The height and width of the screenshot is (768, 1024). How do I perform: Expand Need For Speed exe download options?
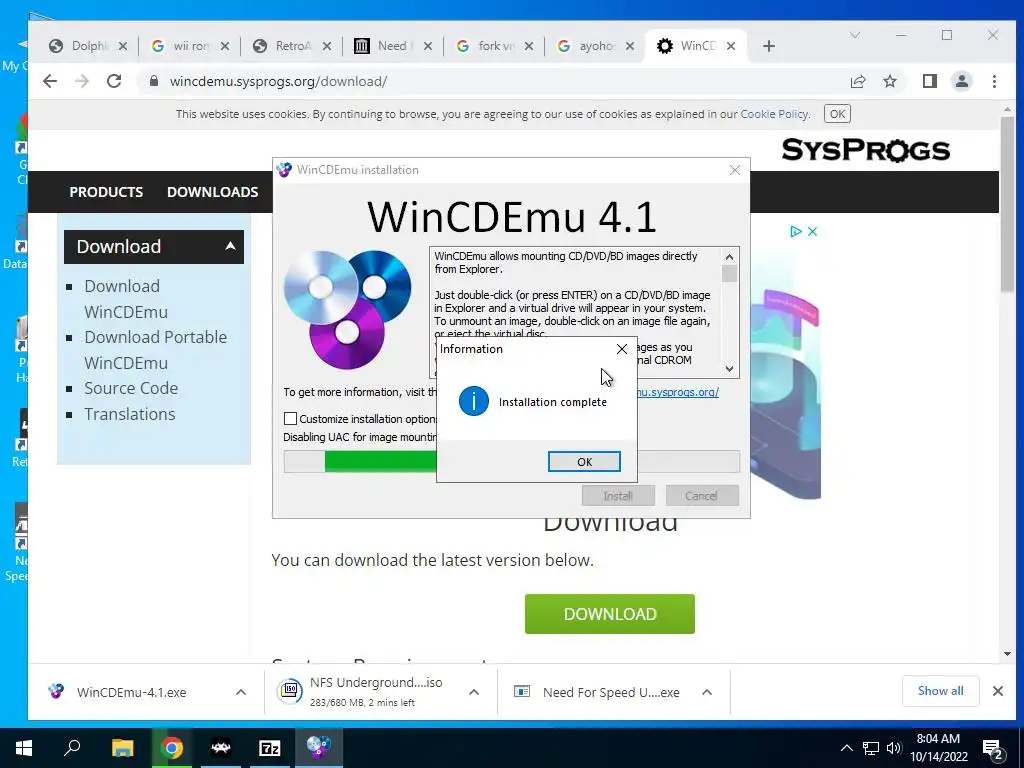pos(707,692)
